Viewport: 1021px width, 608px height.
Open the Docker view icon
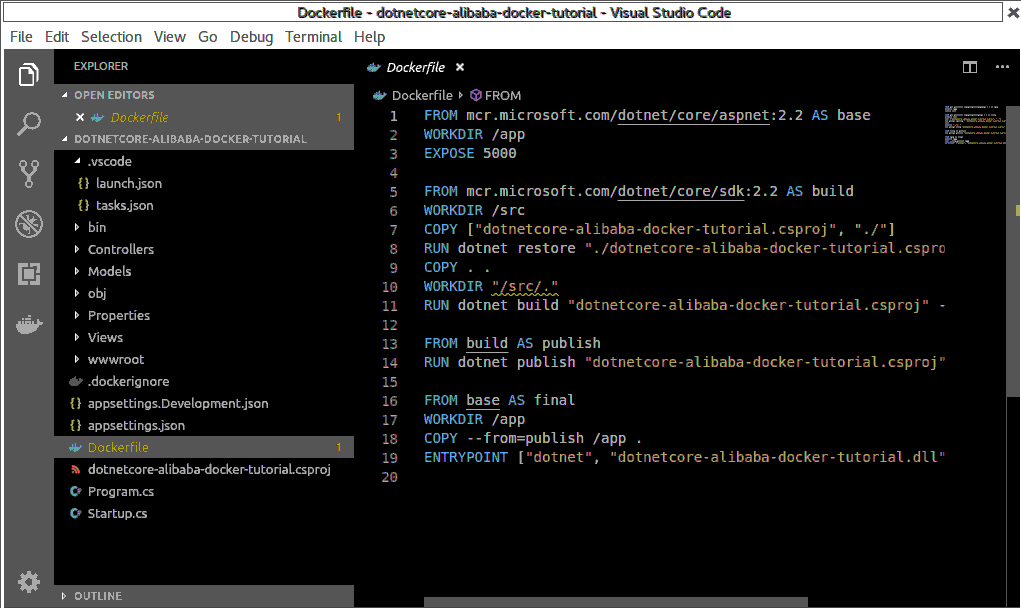[29, 324]
